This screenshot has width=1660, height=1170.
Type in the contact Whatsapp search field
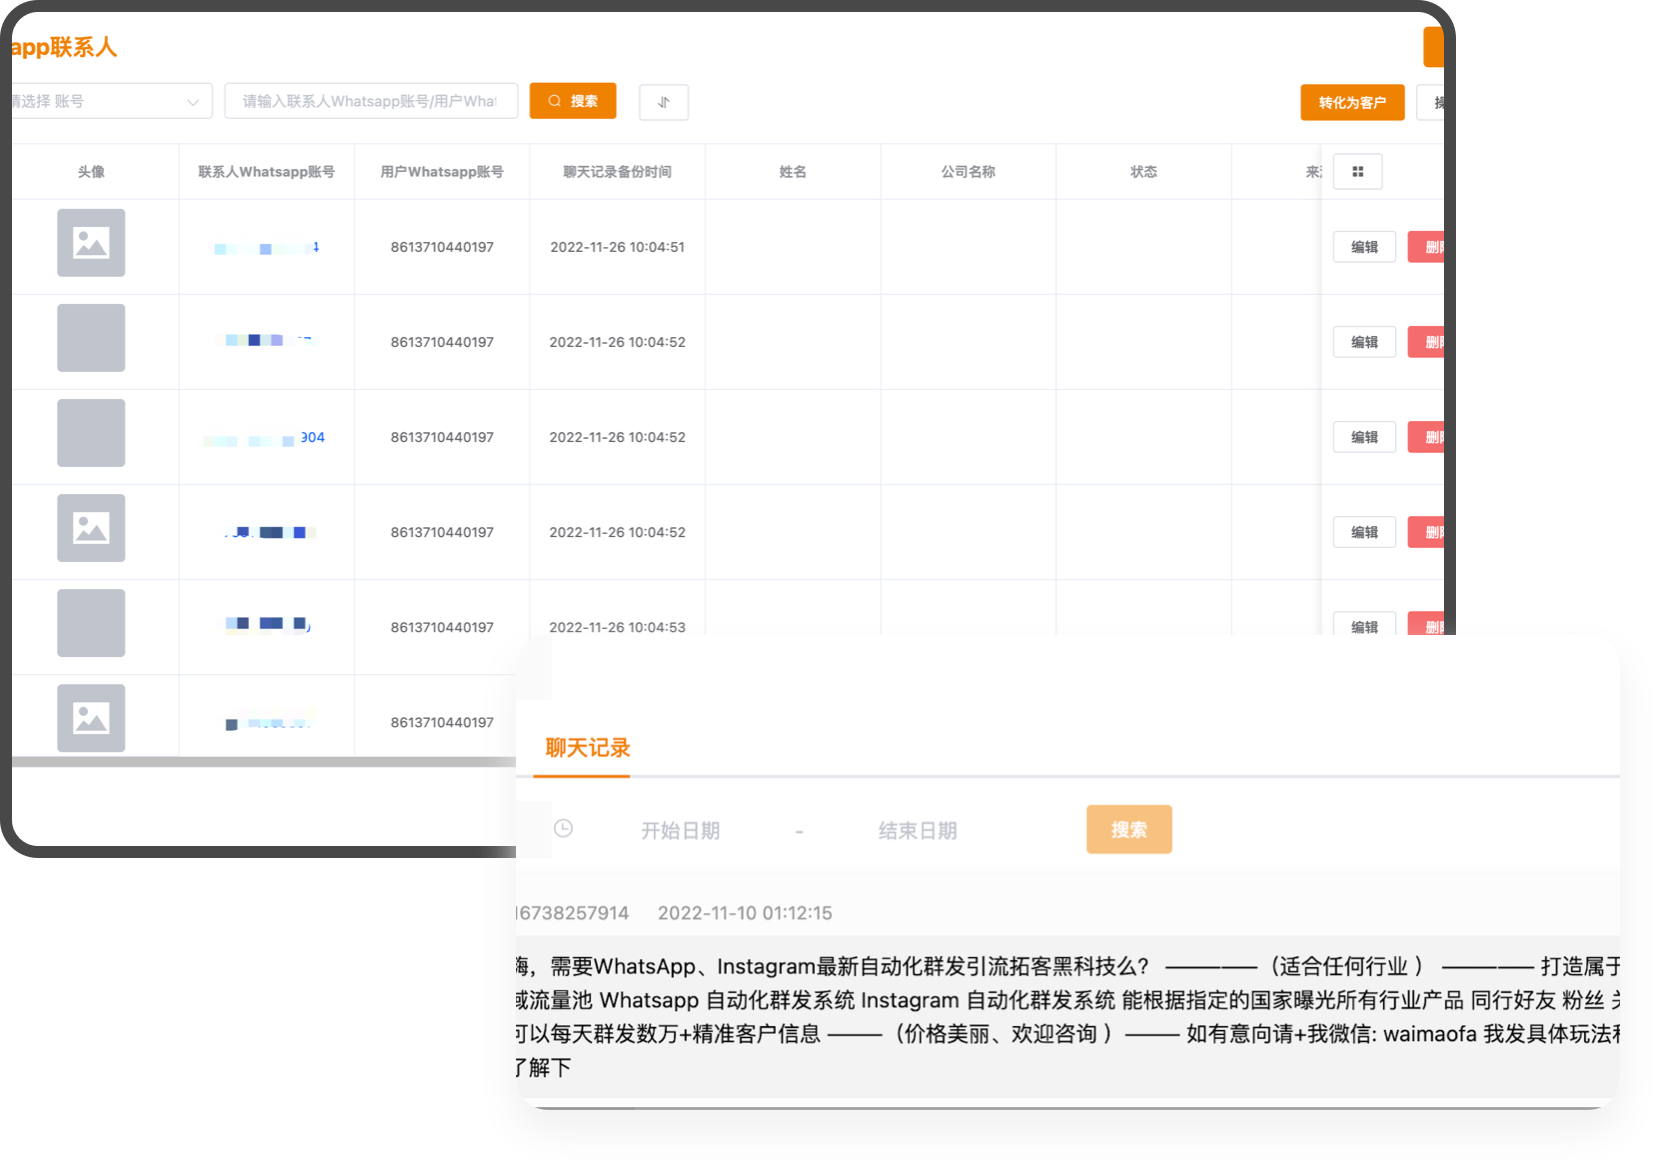pyautogui.click(x=371, y=101)
